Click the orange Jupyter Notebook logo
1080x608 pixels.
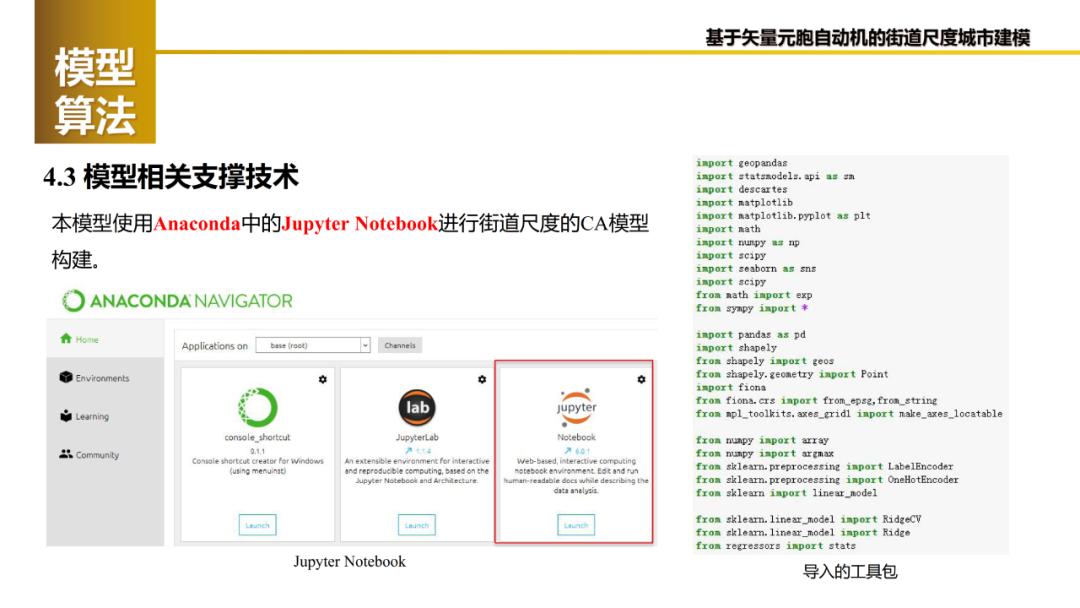point(576,408)
